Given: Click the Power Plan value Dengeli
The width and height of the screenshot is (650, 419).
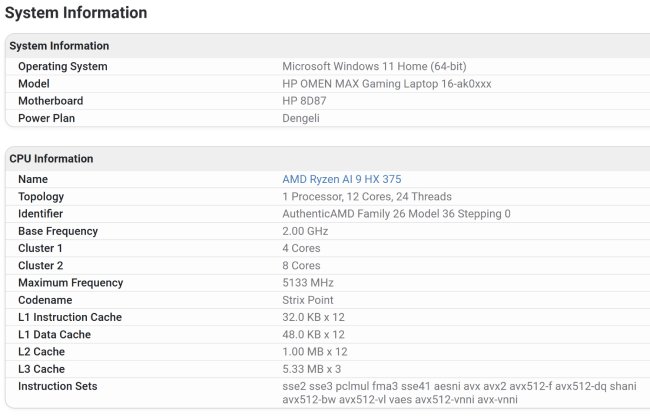Looking at the screenshot, I should [x=304, y=118].
